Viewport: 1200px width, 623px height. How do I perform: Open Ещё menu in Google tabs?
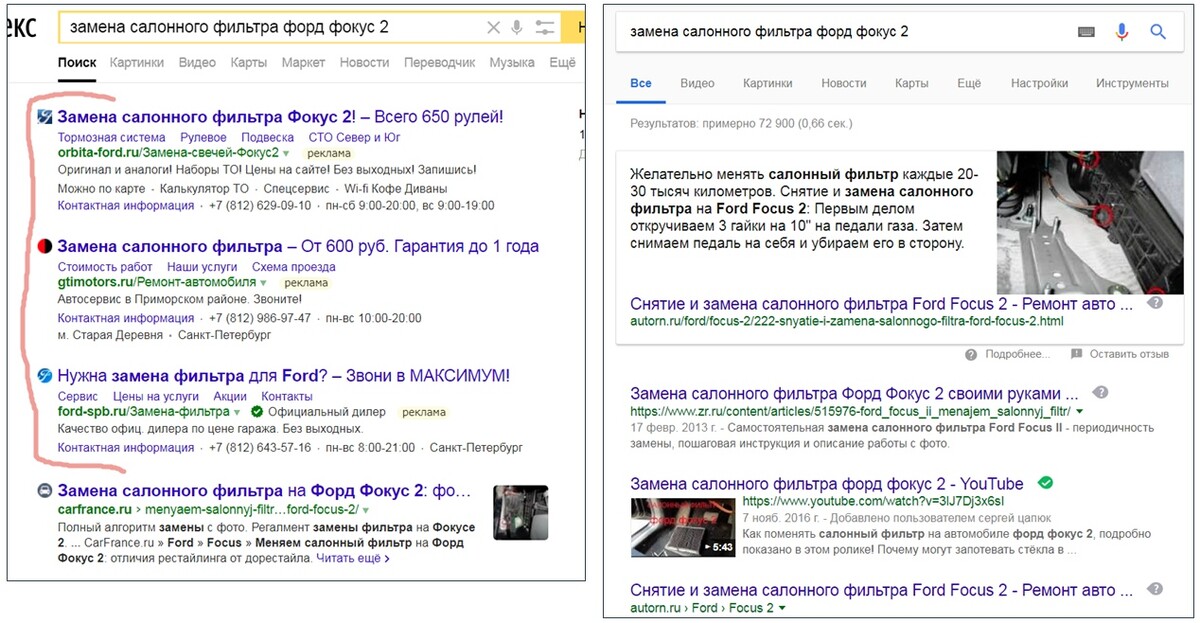click(969, 83)
